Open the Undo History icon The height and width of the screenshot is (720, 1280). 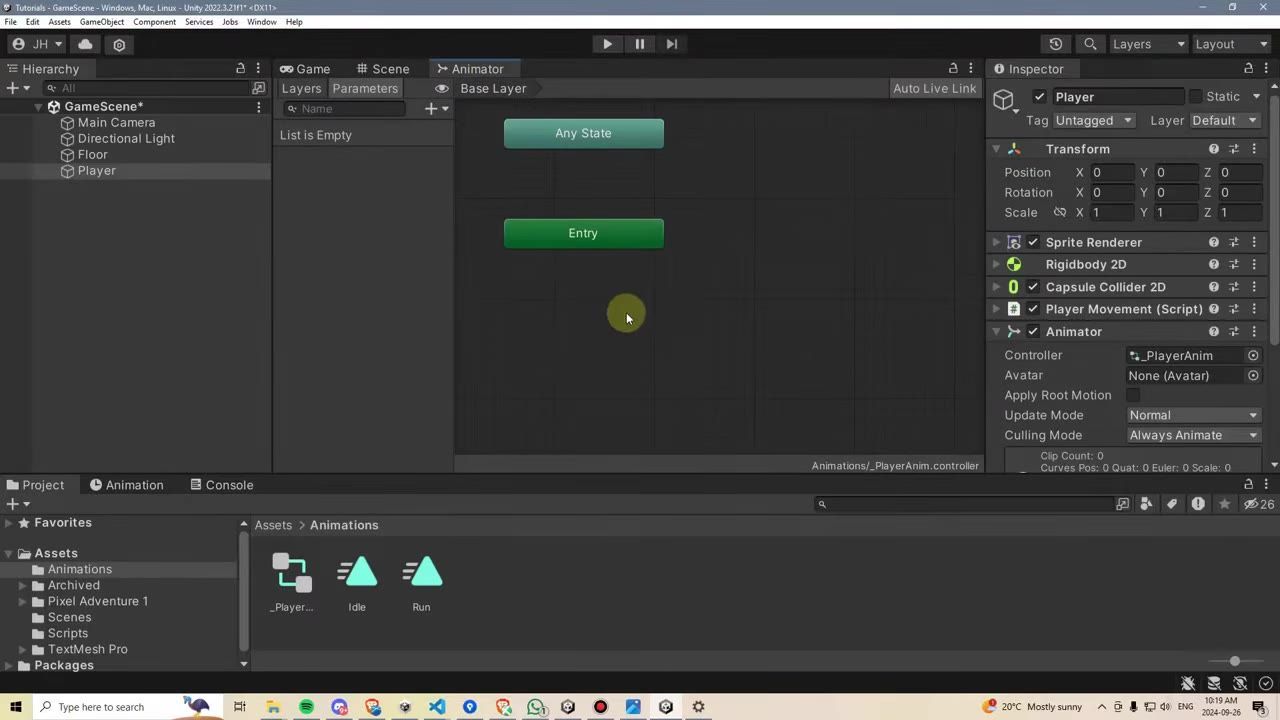click(x=1056, y=44)
